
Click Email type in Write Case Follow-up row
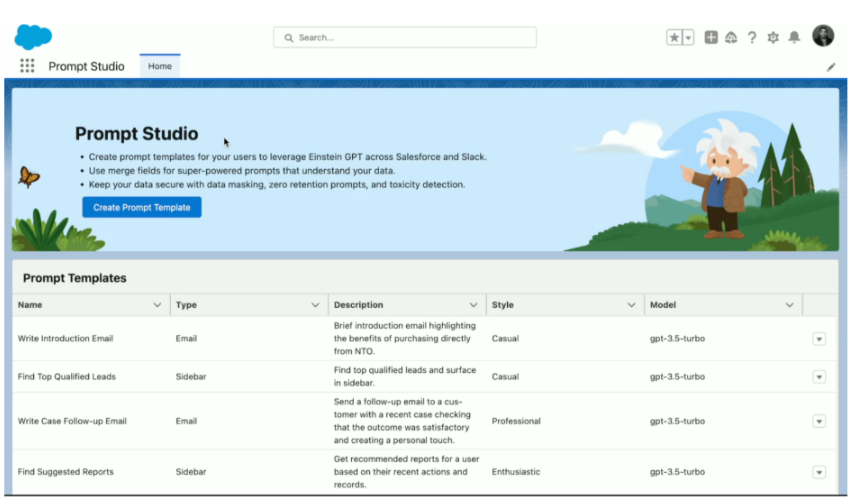point(186,421)
